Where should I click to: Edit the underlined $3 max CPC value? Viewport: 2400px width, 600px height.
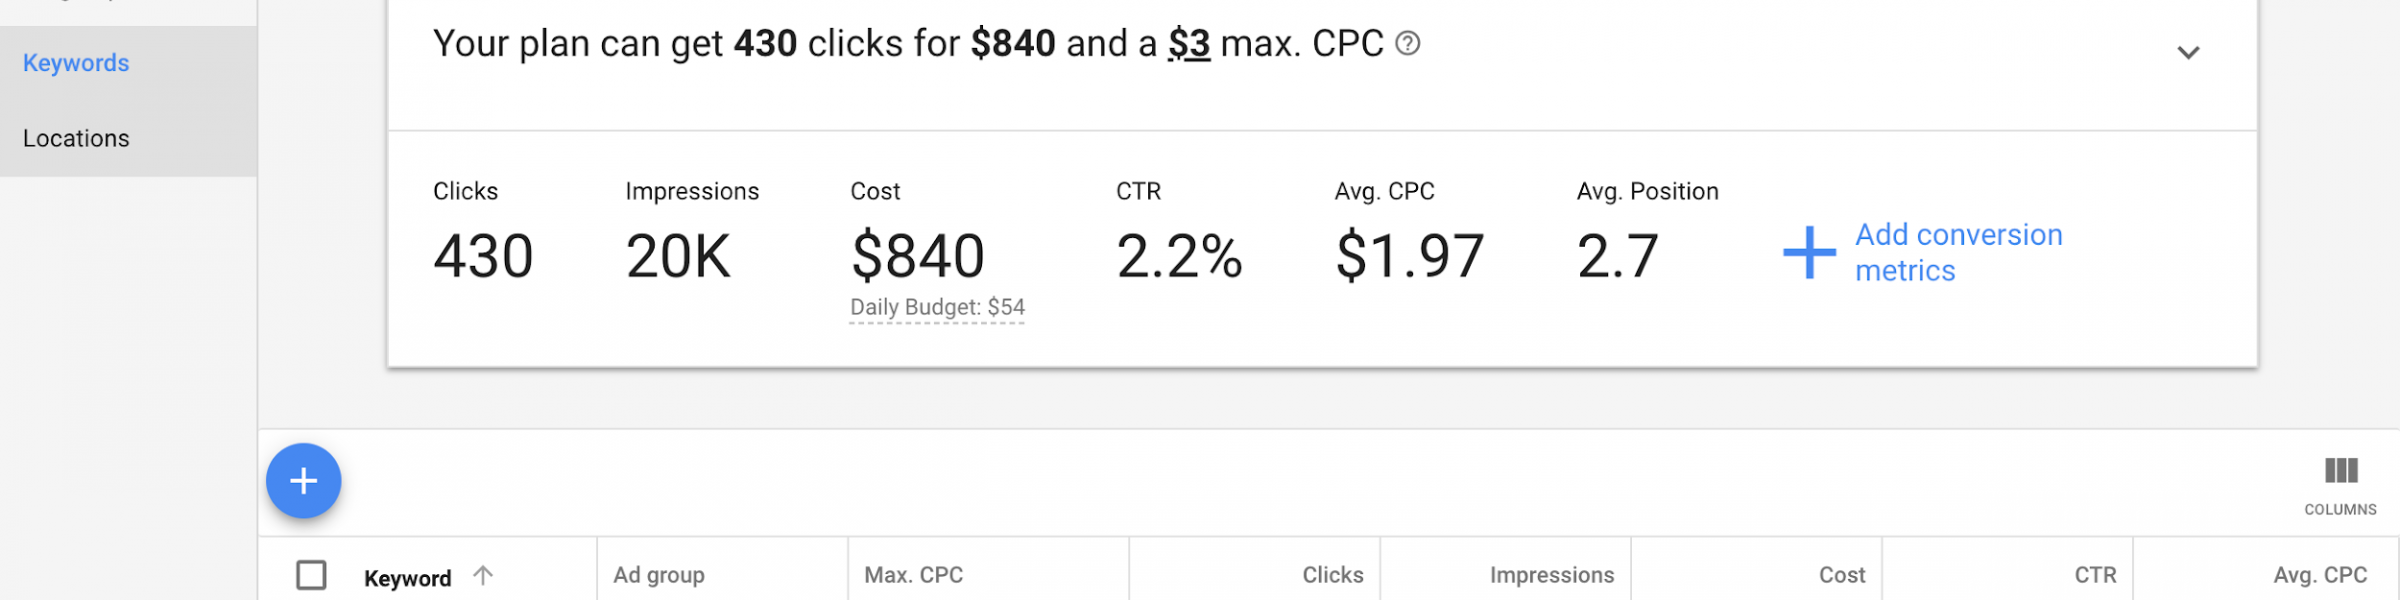pos(1189,44)
